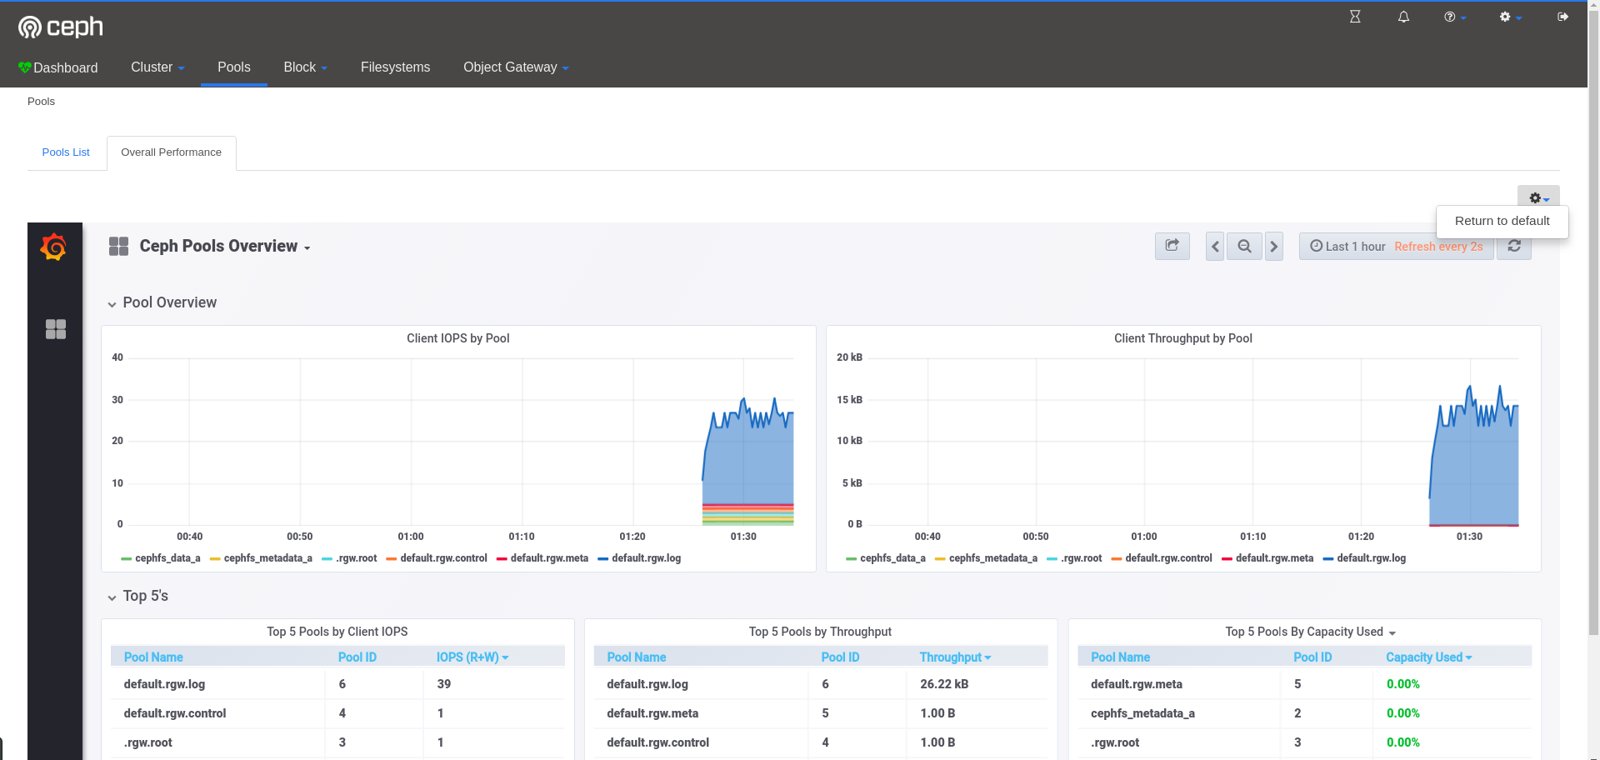
Task: Shift time range forward with right arrow
Action: [1274, 246]
